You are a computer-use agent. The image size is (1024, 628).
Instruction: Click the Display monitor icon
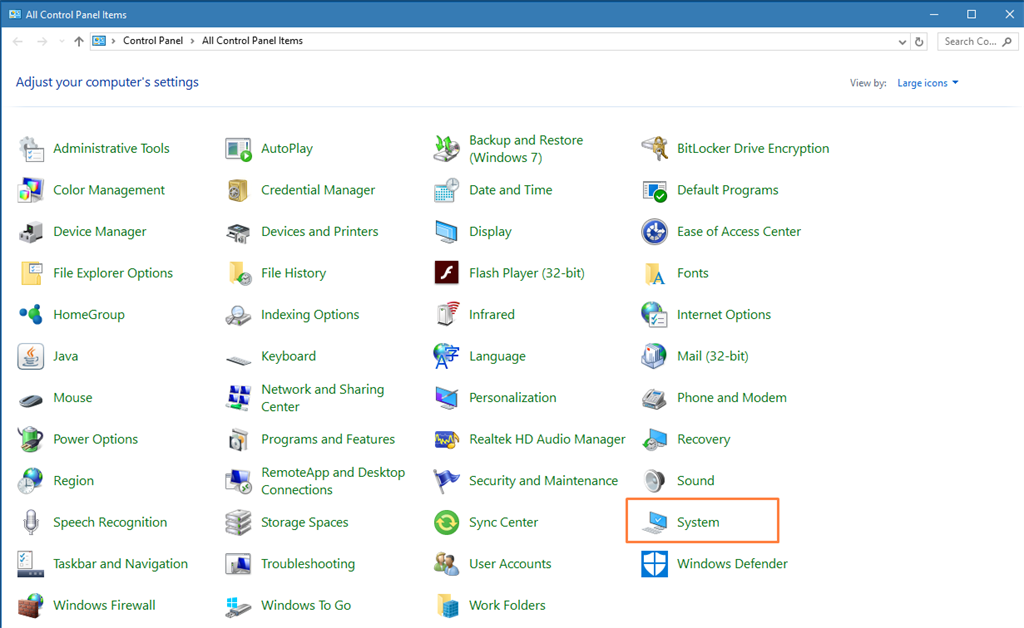pyautogui.click(x=447, y=232)
